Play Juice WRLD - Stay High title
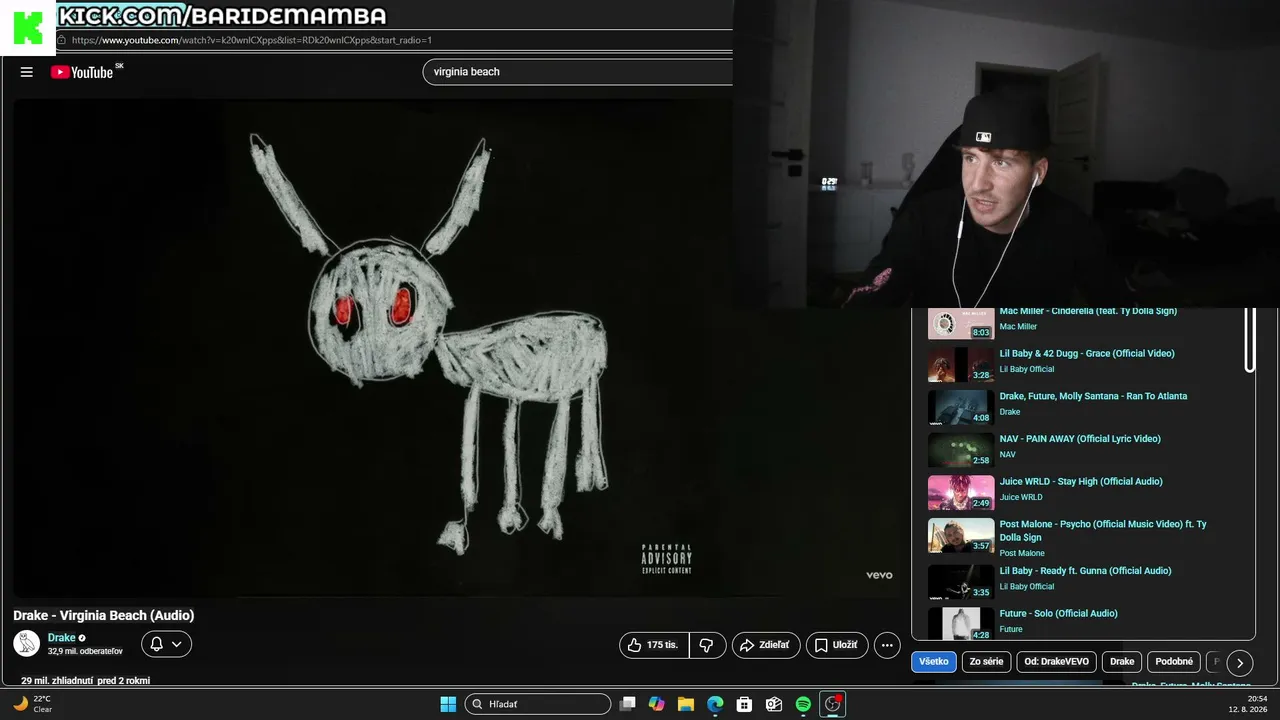This screenshot has height=720, width=1280. pyautogui.click(x=1081, y=481)
